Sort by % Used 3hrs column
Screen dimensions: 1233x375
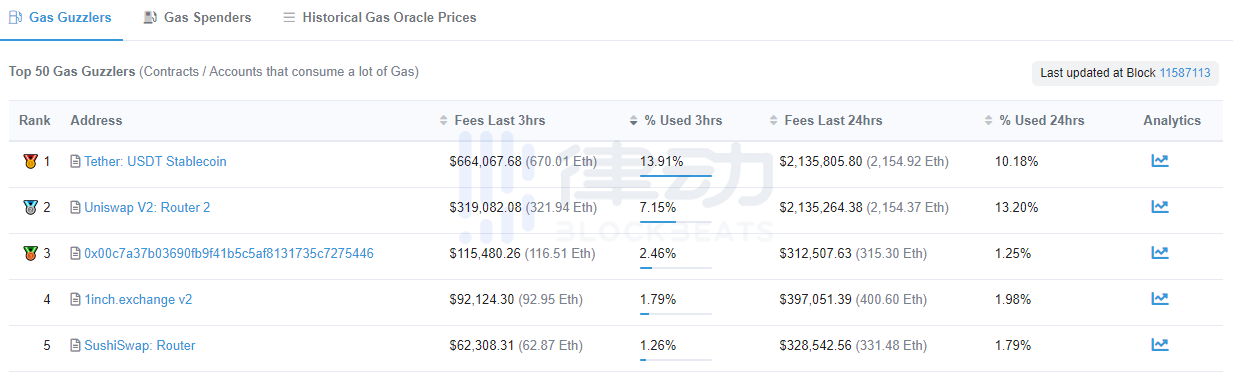coord(683,120)
